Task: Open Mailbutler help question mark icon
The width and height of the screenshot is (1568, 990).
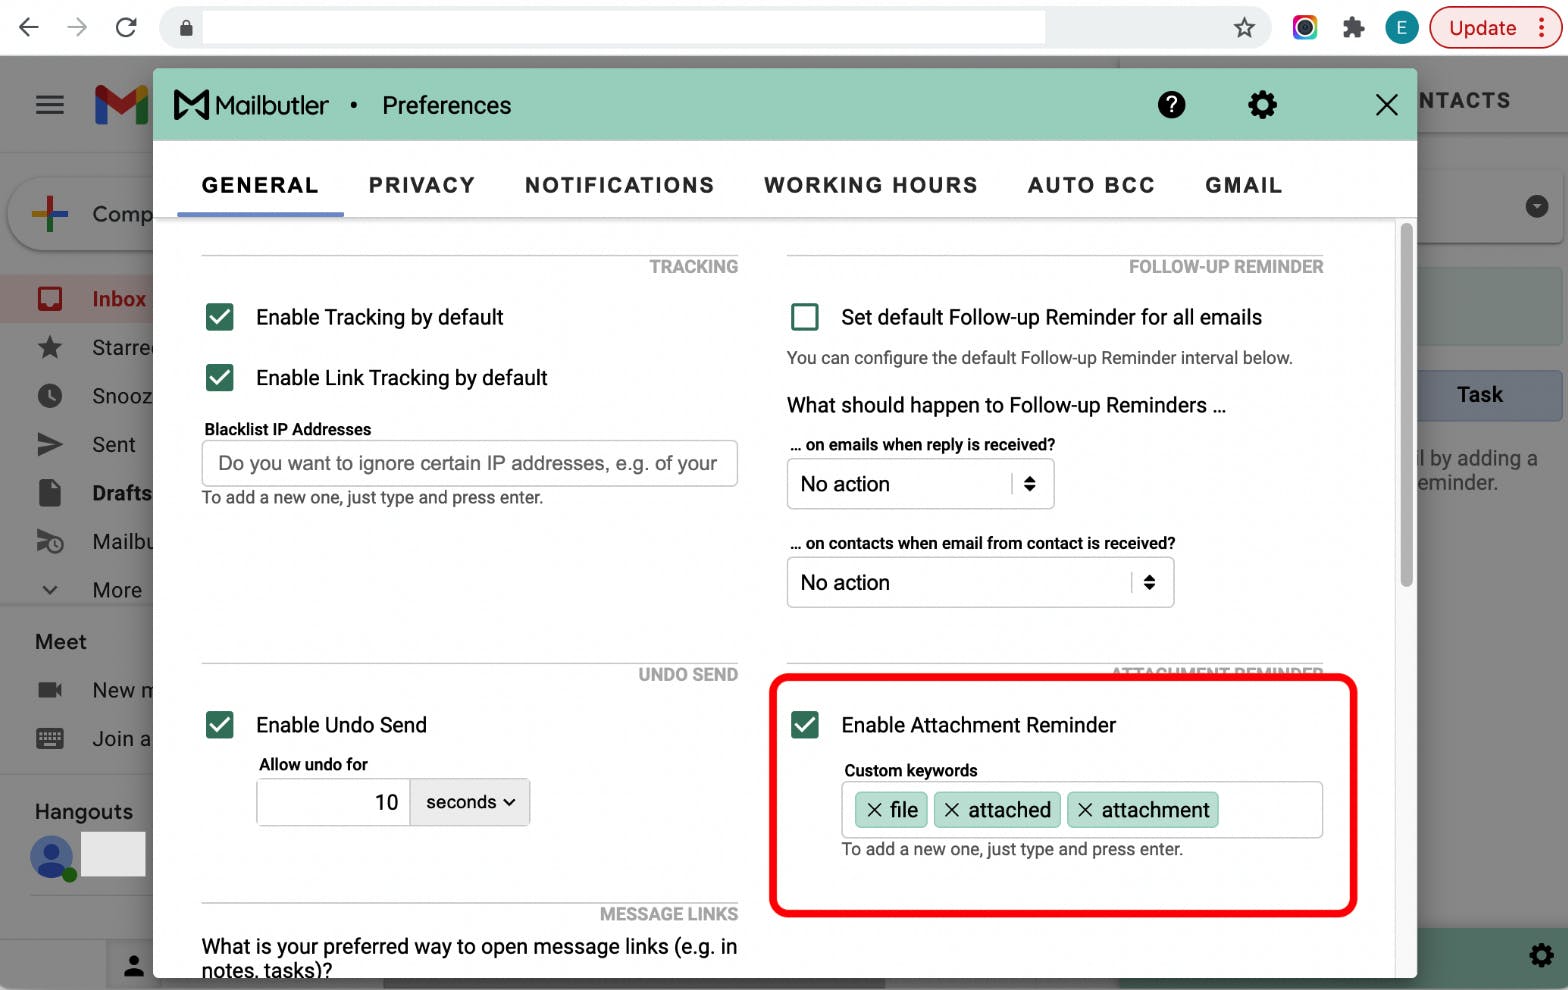Action: coord(1171,105)
